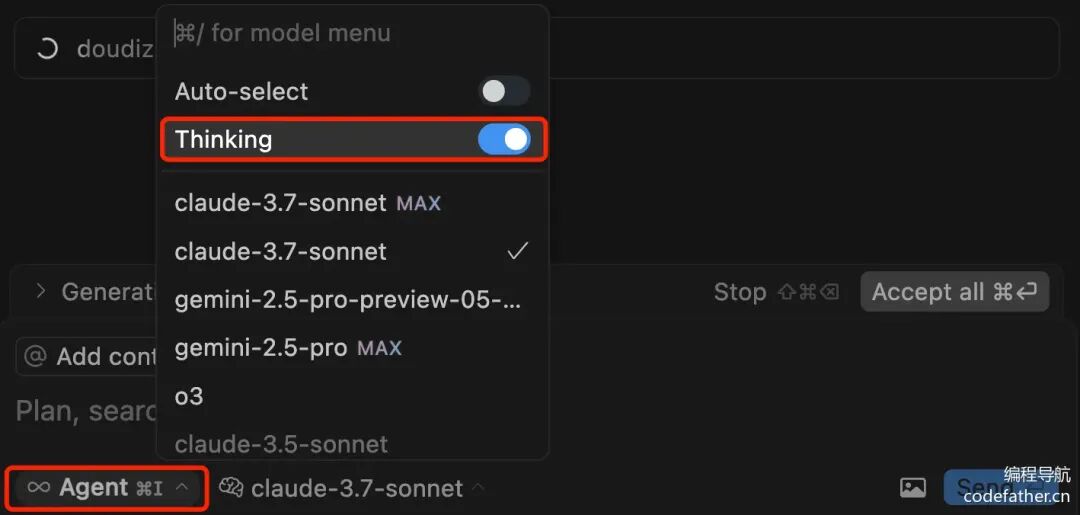This screenshot has width=1080, height=515.
Task: Disable the Thinking switch
Action: click(503, 139)
